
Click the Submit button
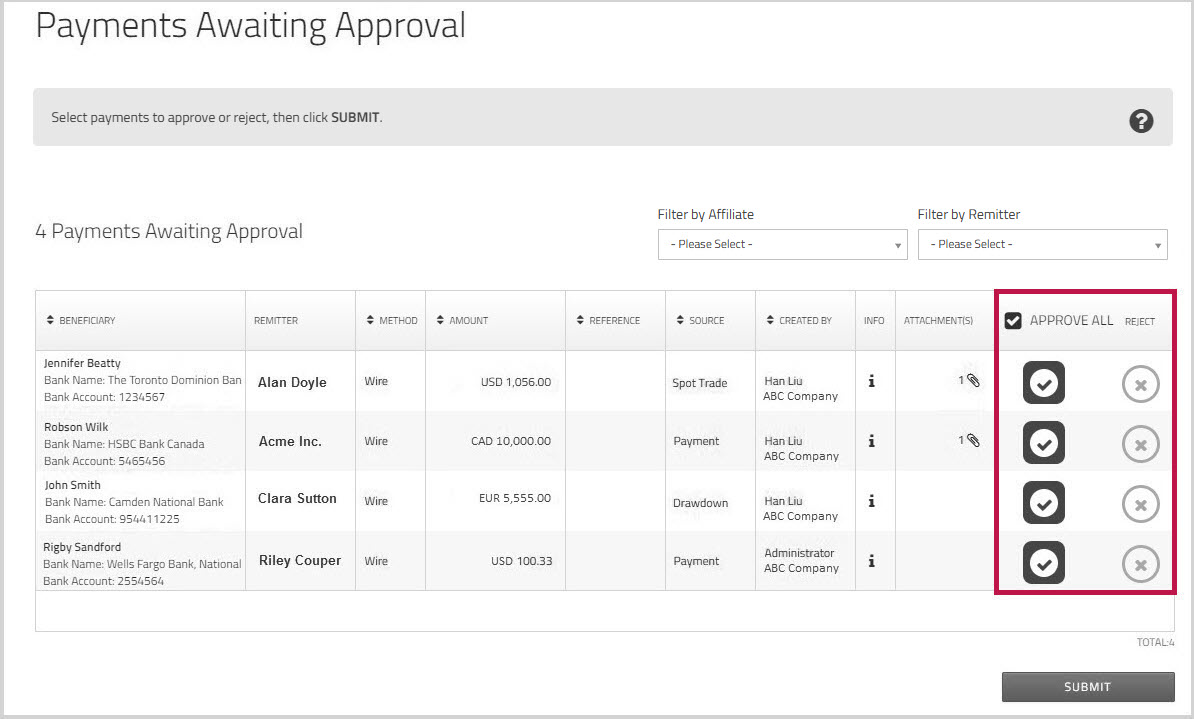point(1087,687)
